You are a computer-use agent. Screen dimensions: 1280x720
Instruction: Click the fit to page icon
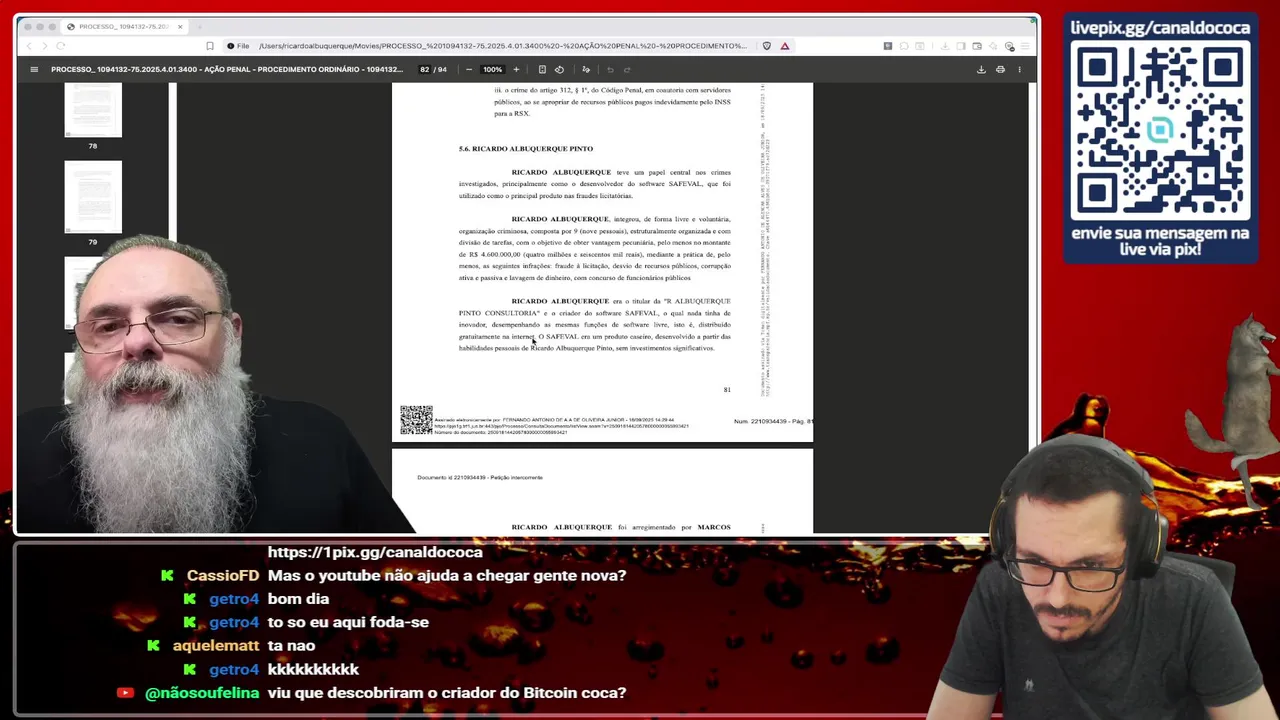click(x=542, y=69)
